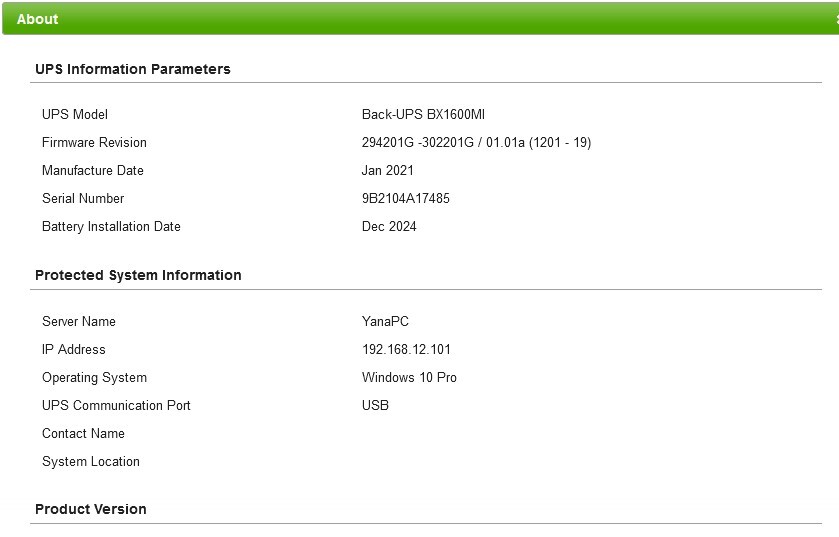This screenshot has width=839, height=537.
Task: Select the IP address 192.168.12.101
Action: (406, 350)
